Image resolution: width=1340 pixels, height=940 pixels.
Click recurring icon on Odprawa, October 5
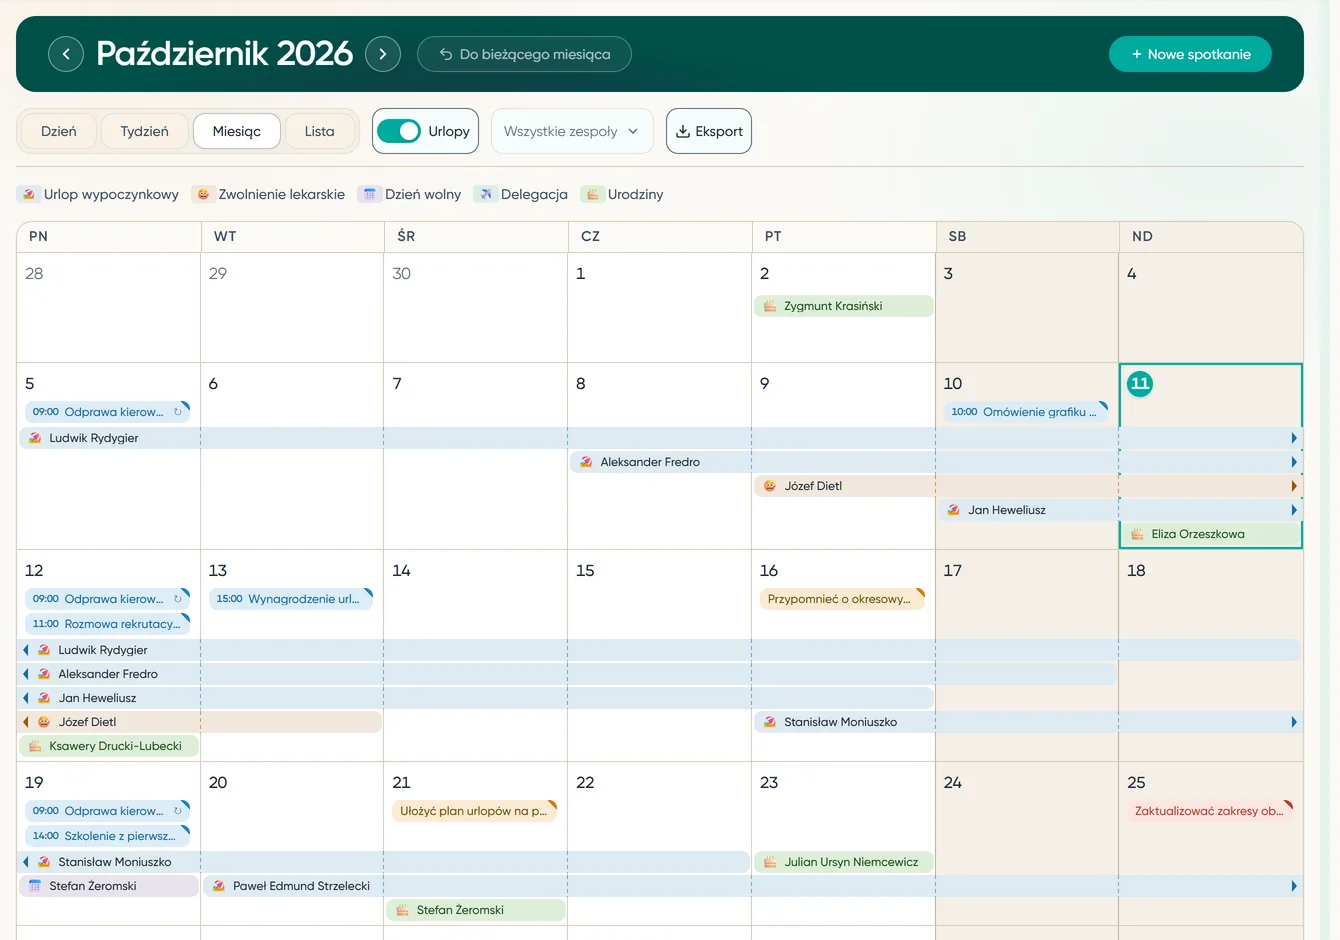click(x=178, y=412)
